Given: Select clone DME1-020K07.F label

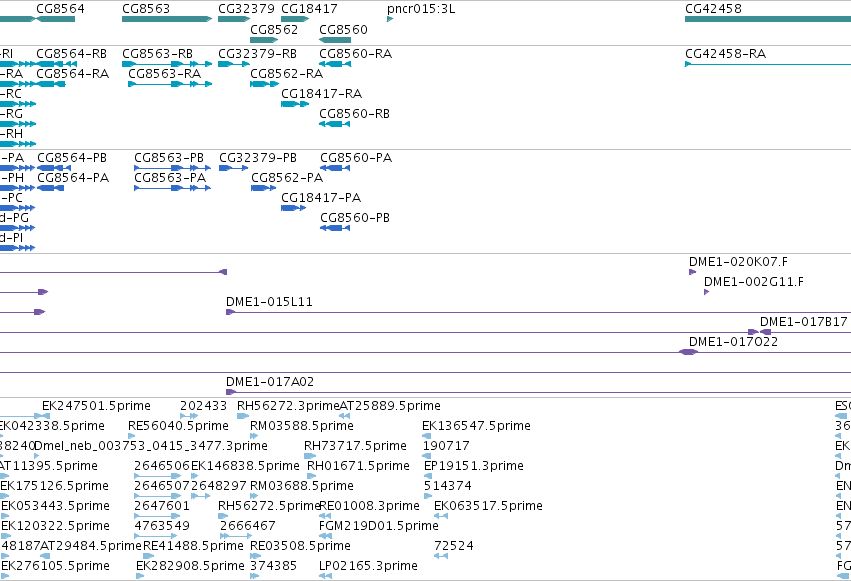Looking at the screenshot, I should tap(738, 261).
